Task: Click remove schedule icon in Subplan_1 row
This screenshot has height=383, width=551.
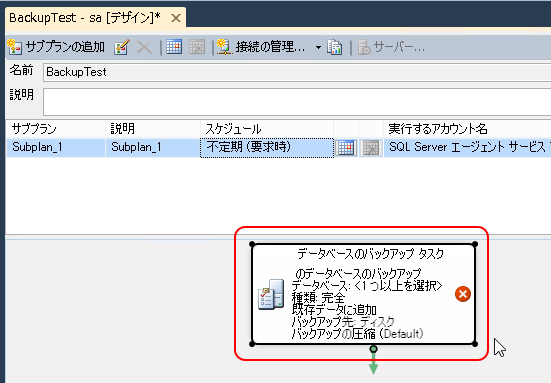Action: click(371, 148)
